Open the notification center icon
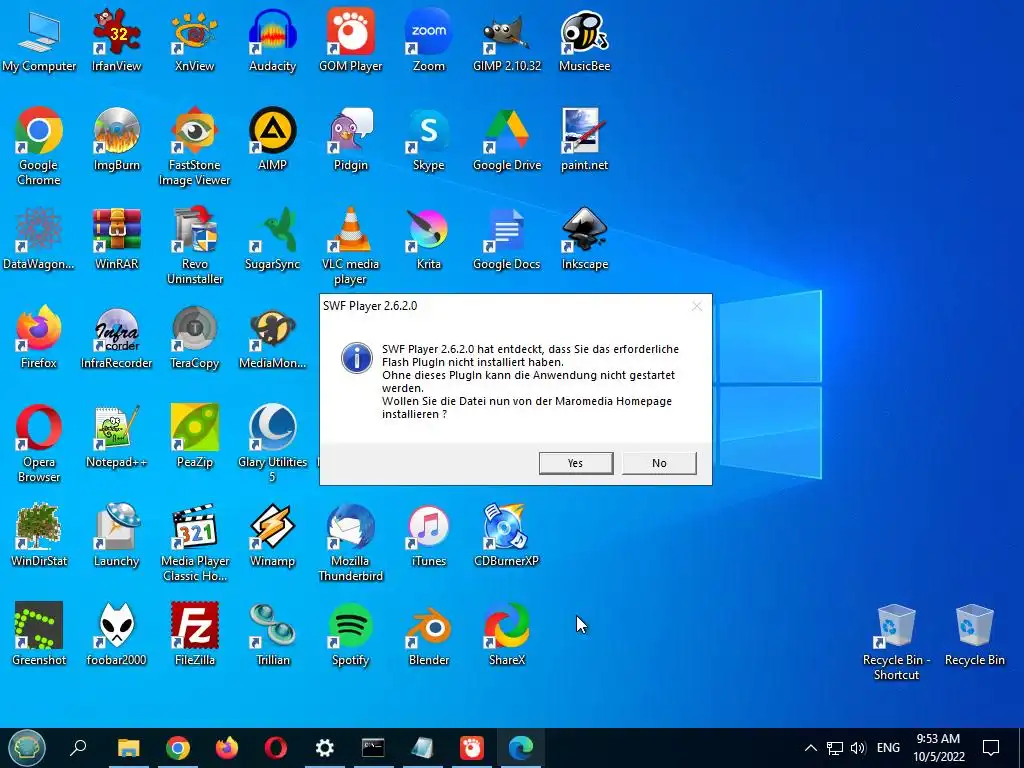 click(x=991, y=748)
